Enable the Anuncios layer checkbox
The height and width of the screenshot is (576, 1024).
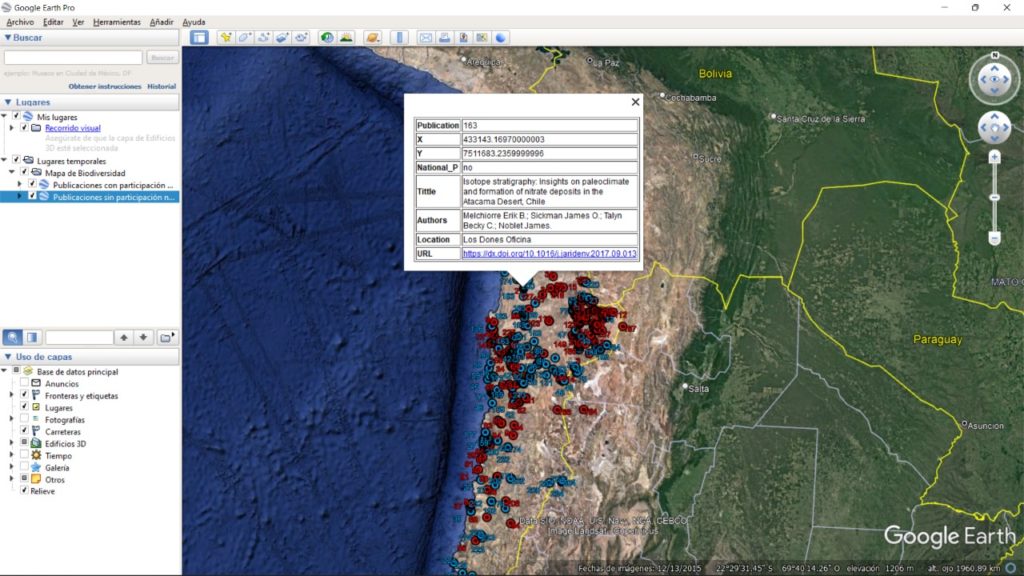pyautogui.click(x=24, y=383)
